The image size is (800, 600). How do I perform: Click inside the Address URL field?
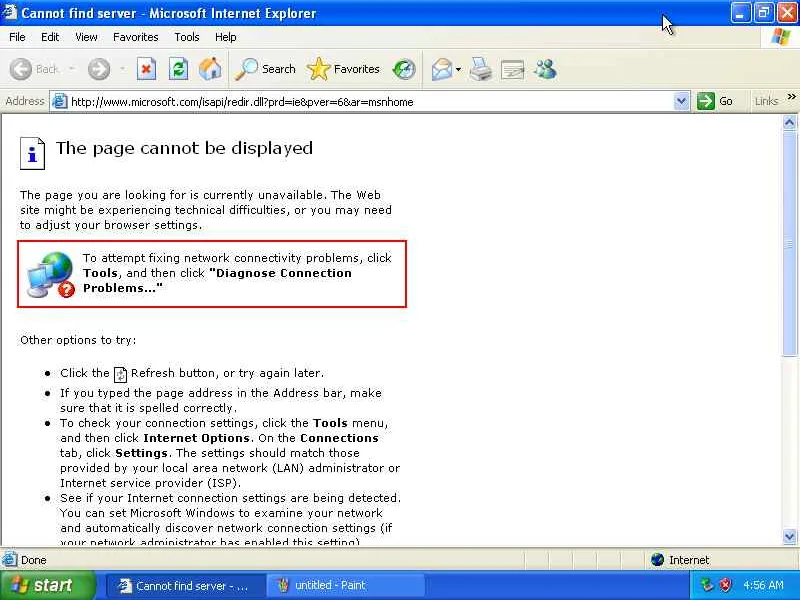click(370, 102)
